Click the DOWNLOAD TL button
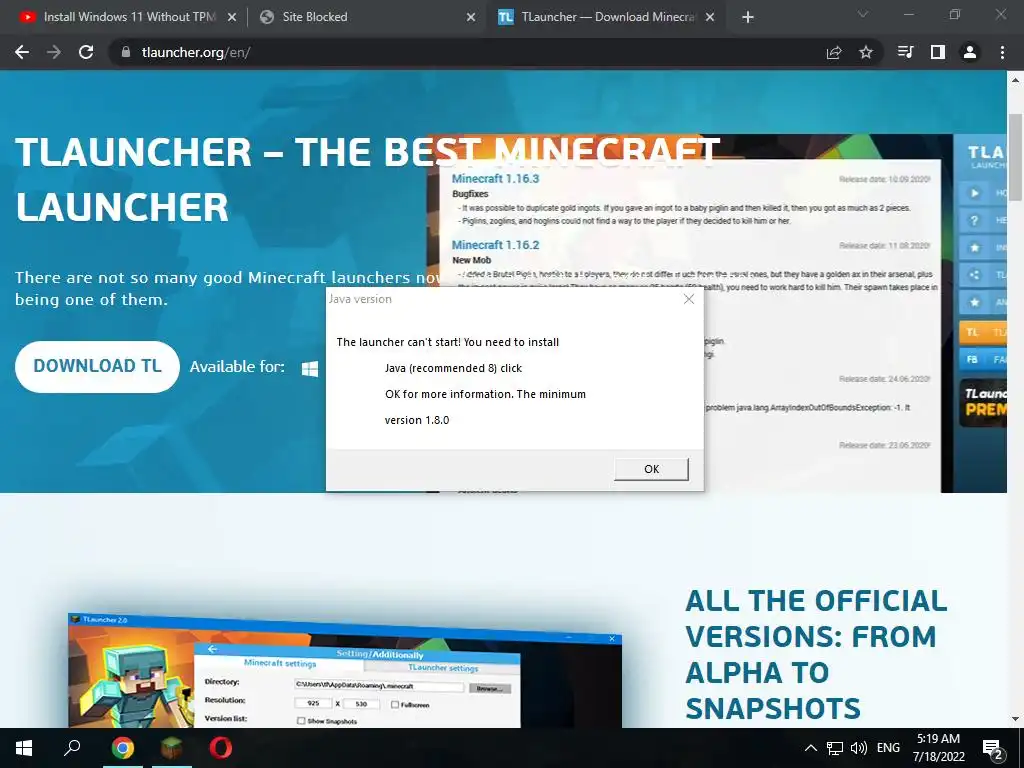1024x768 pixels. pyautogui.click(x=97, y=366)
